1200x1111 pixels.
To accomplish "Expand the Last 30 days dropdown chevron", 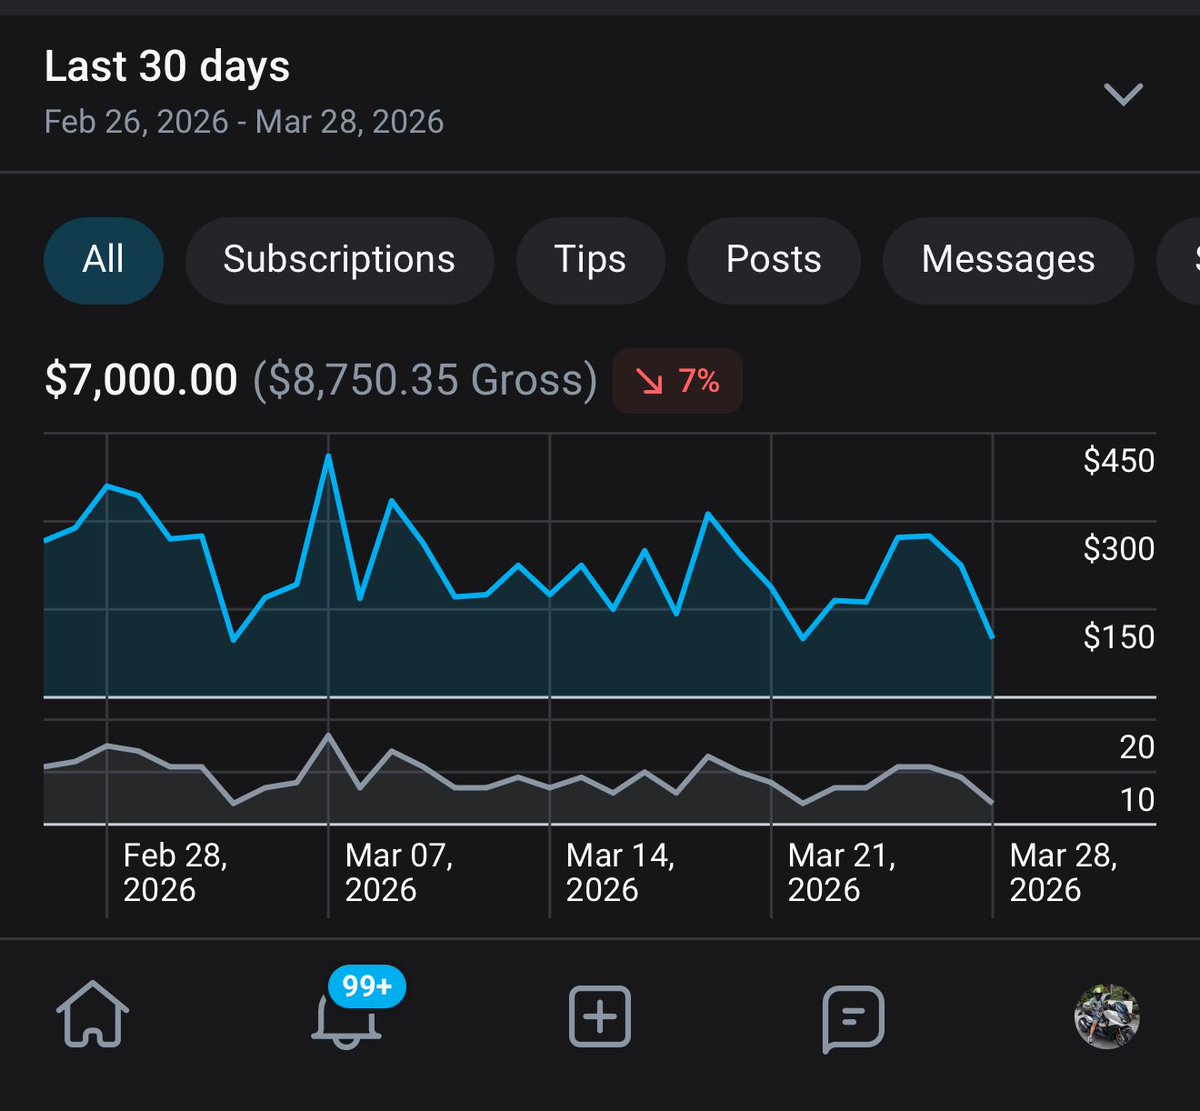I will point(1124,94).
